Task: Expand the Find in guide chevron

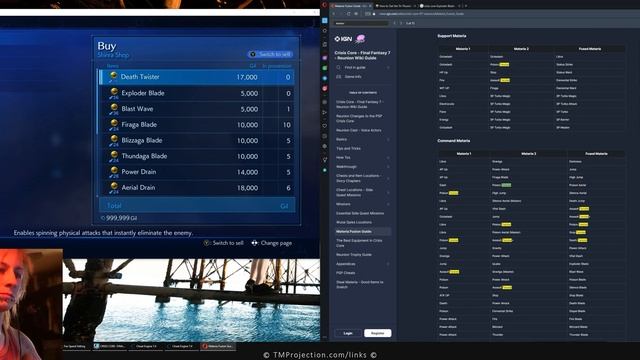Action: 388,67
